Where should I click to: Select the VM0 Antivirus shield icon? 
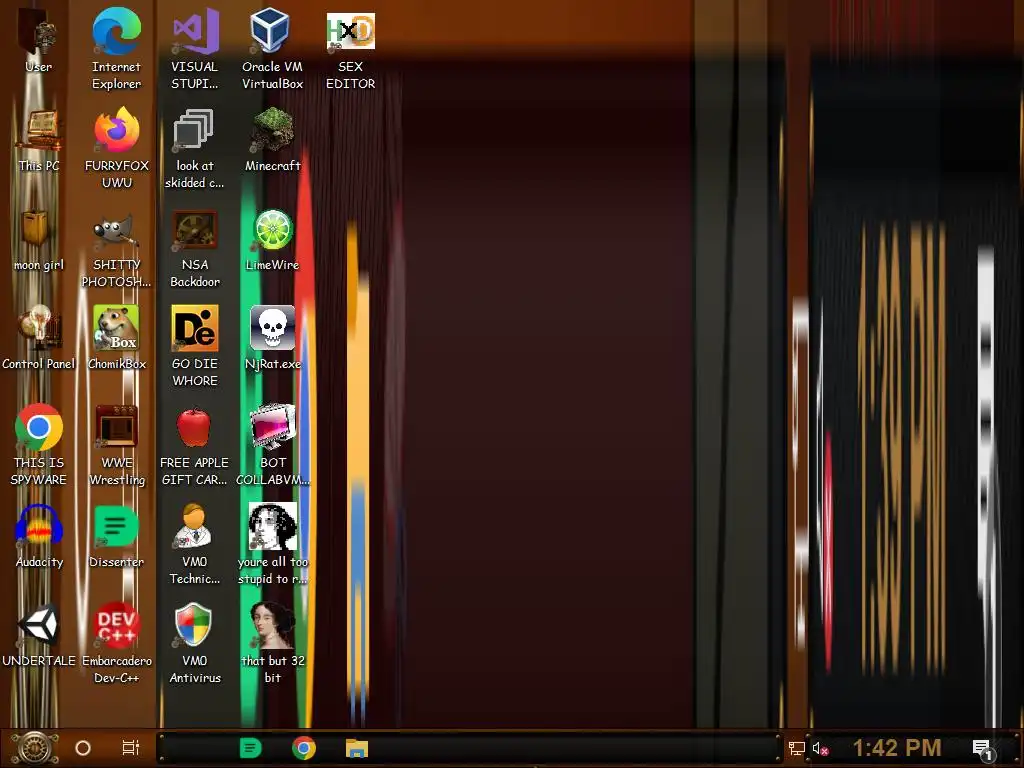coord(195,644)
